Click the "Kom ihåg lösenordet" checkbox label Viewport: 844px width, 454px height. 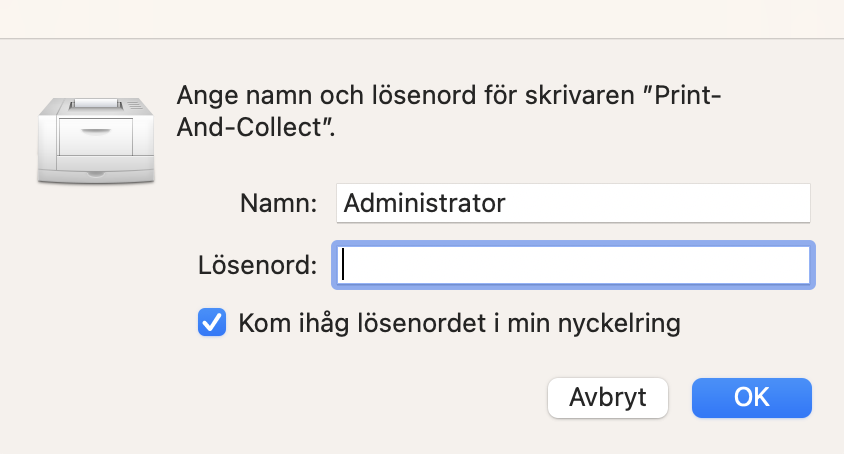point(459,323)
